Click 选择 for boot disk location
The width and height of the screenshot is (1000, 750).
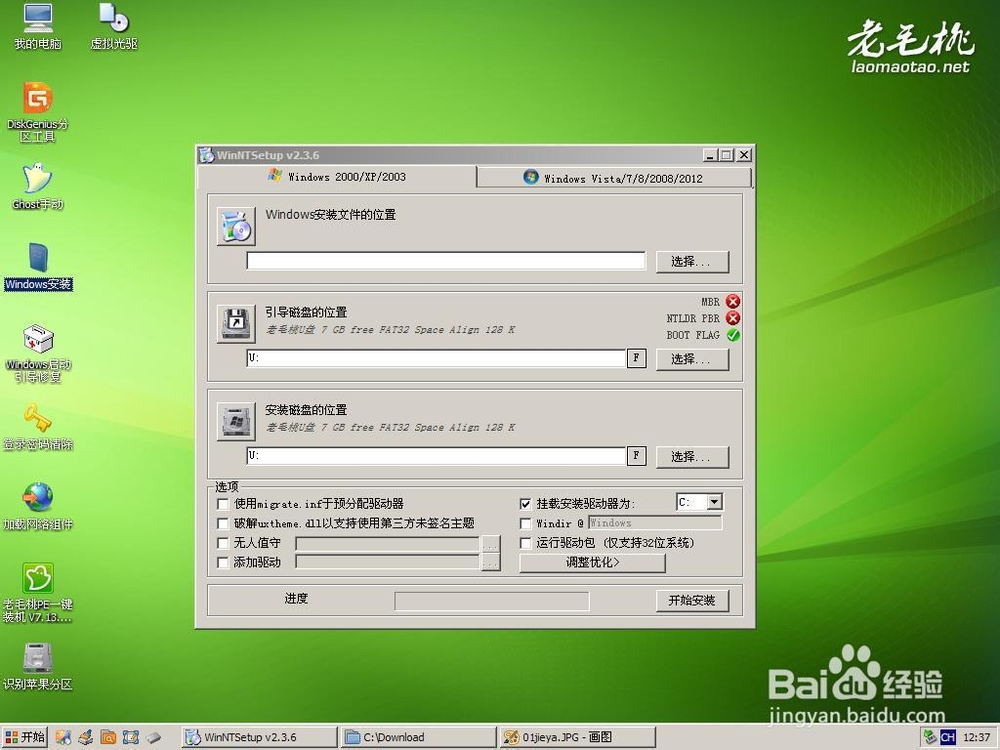pyautogui.click(x=692, y=359)
